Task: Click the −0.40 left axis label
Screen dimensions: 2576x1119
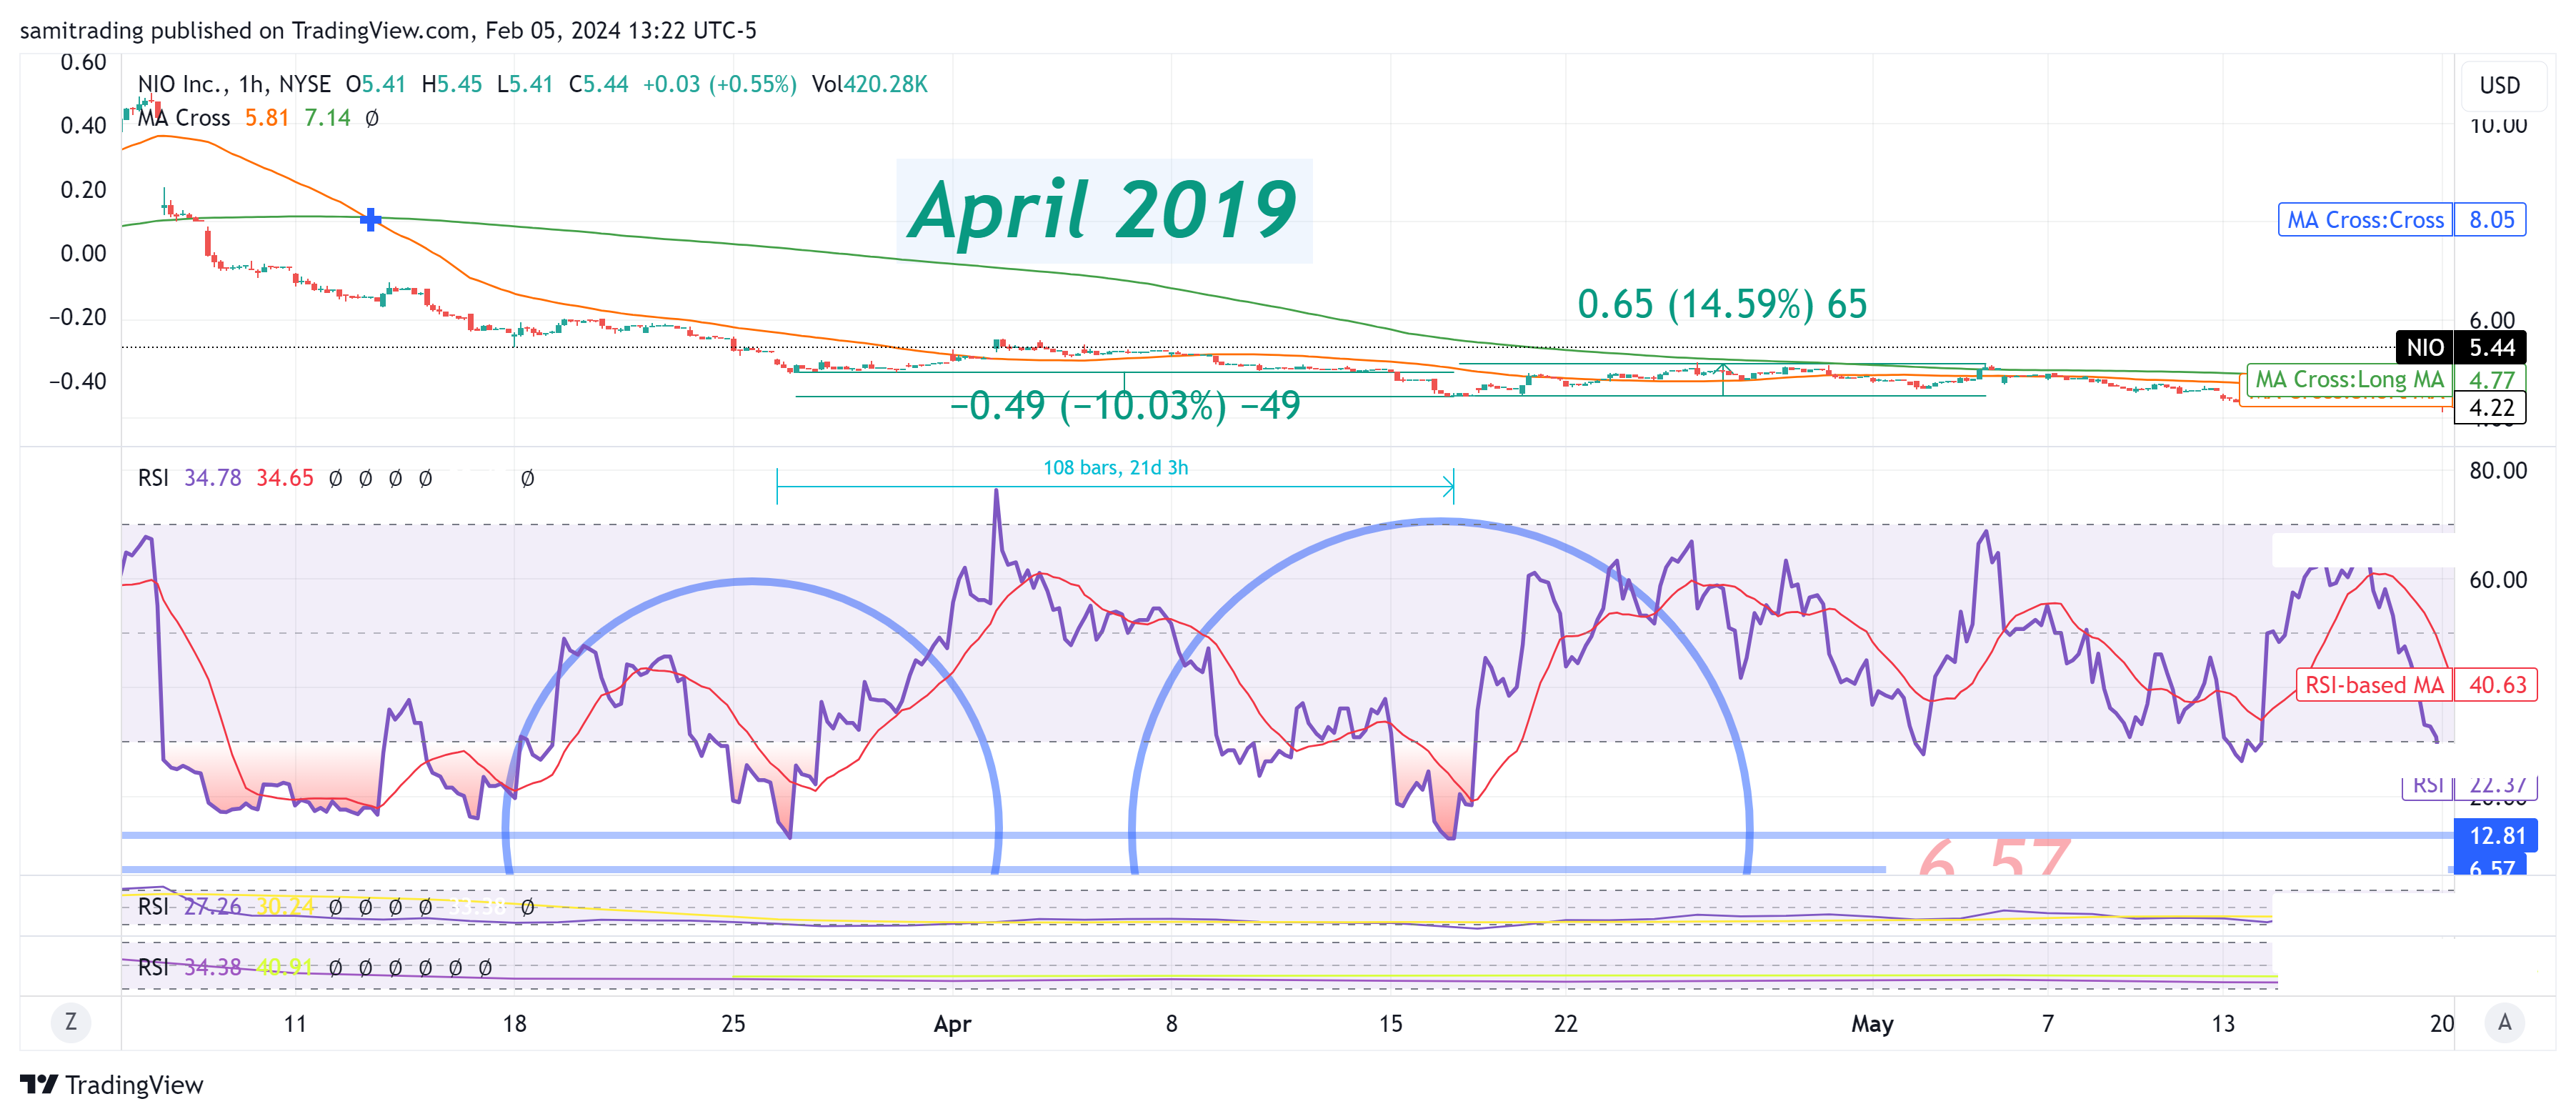Action: click(77, 381)
